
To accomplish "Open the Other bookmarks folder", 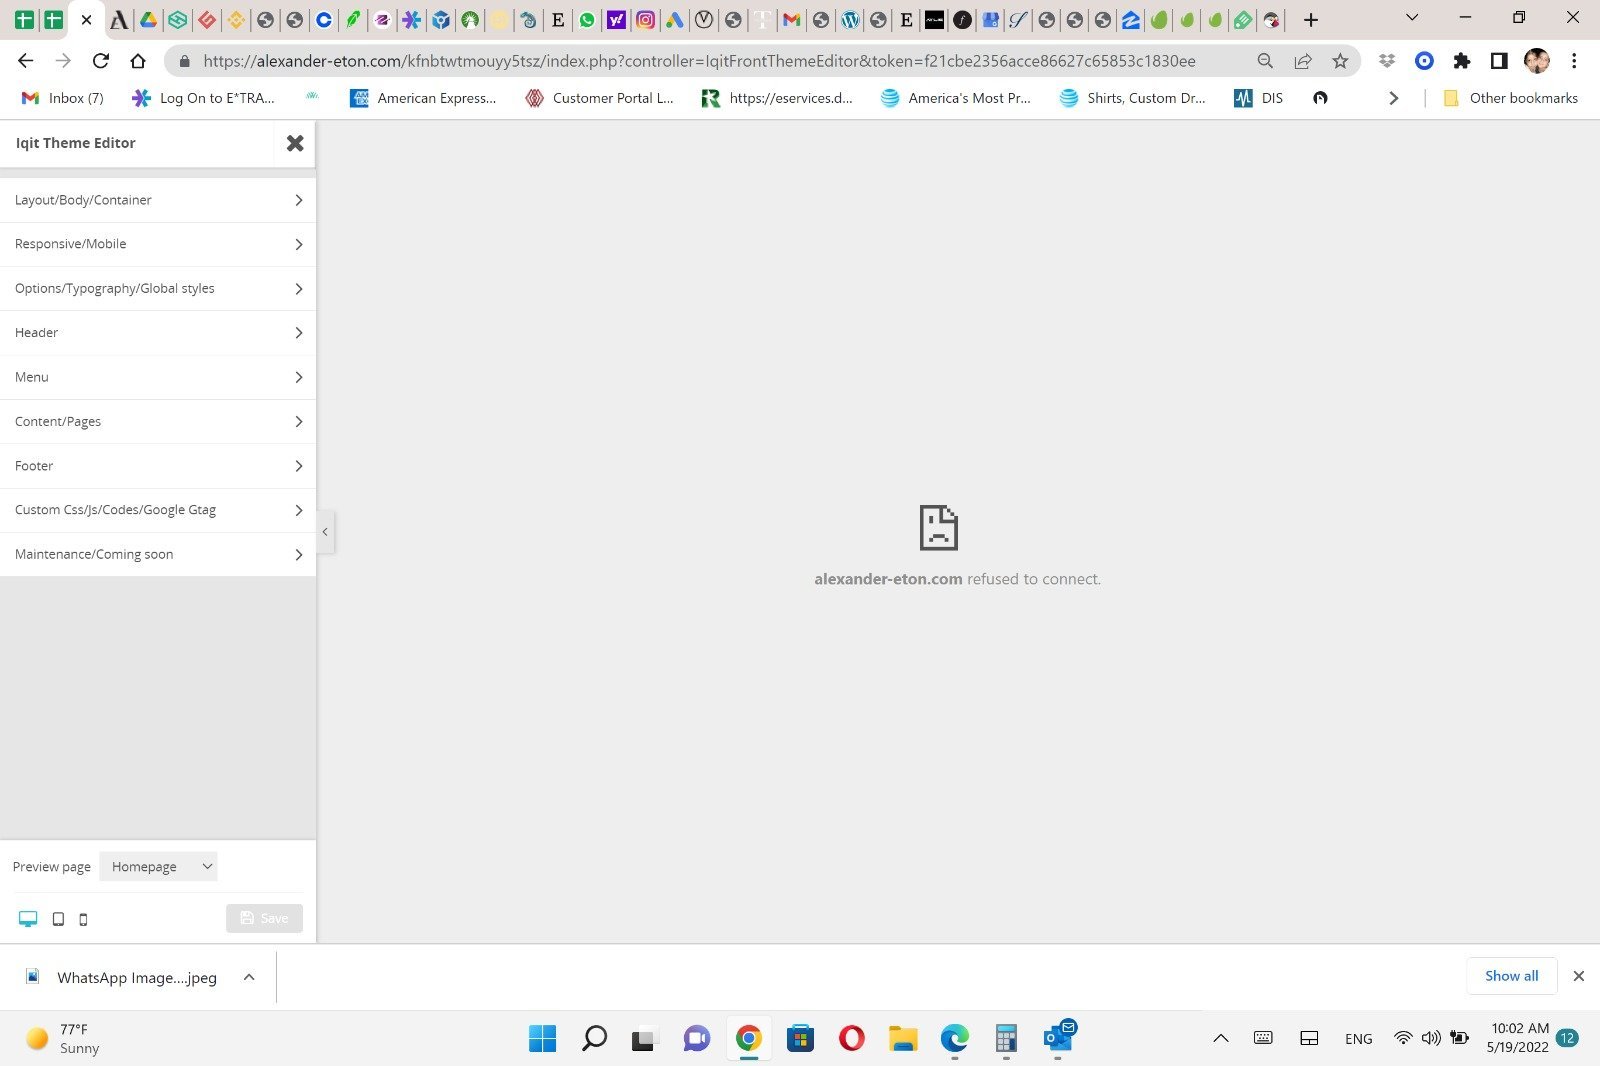I will click(x=1510, y=98).
